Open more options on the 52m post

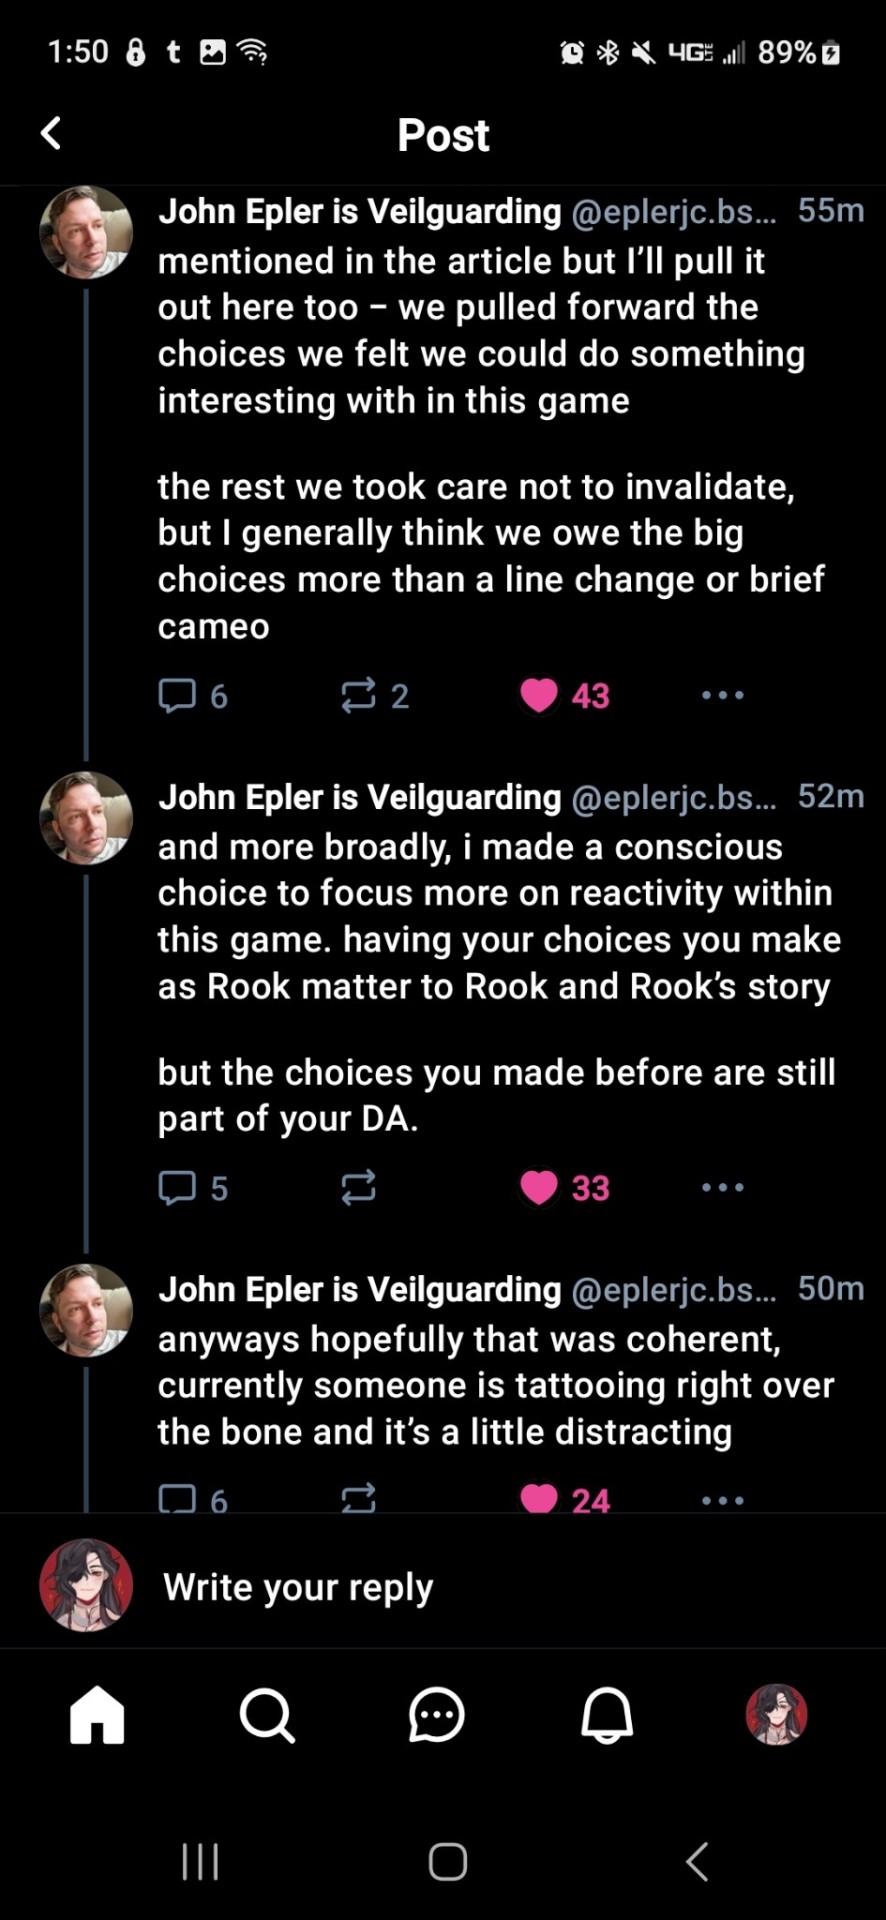(x=722, y=1187)
